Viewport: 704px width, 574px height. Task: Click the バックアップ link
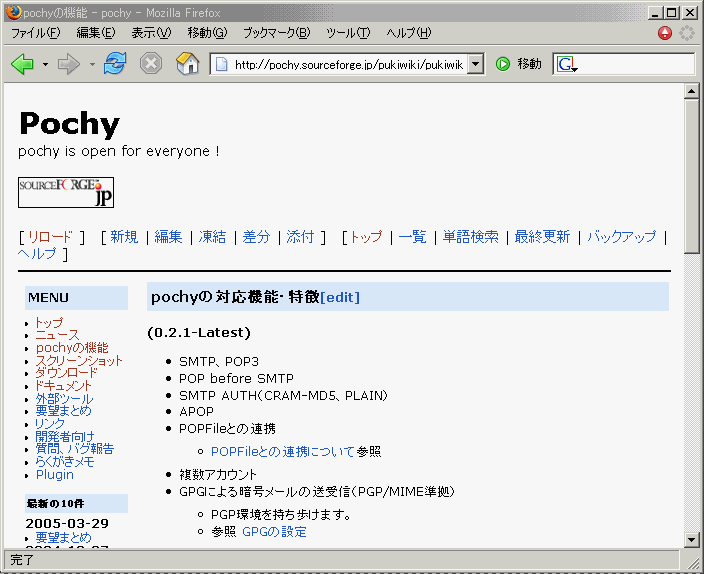[622, 237]
